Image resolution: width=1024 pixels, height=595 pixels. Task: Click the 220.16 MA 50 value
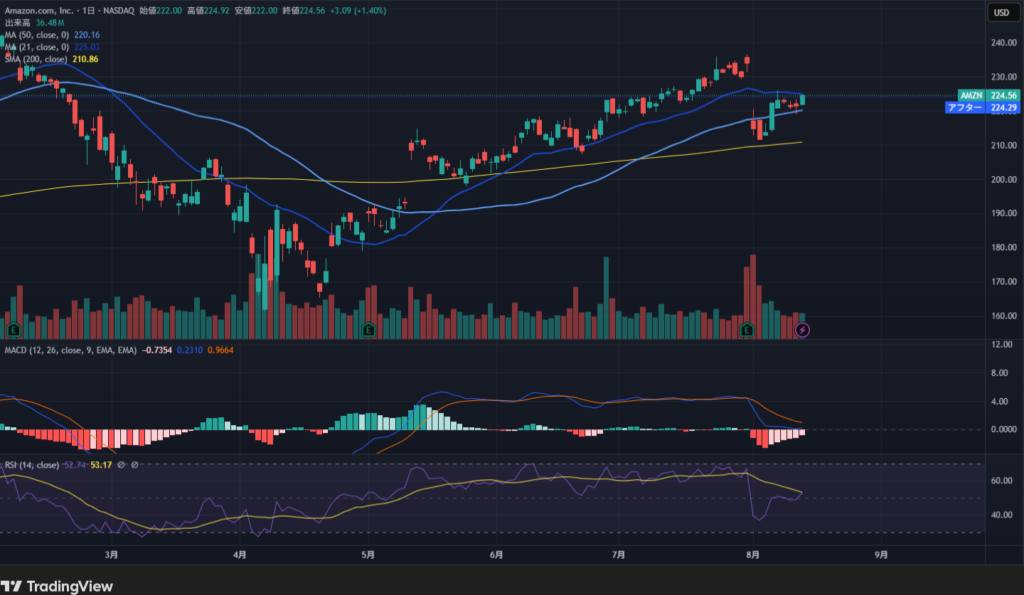coord(87,35)
